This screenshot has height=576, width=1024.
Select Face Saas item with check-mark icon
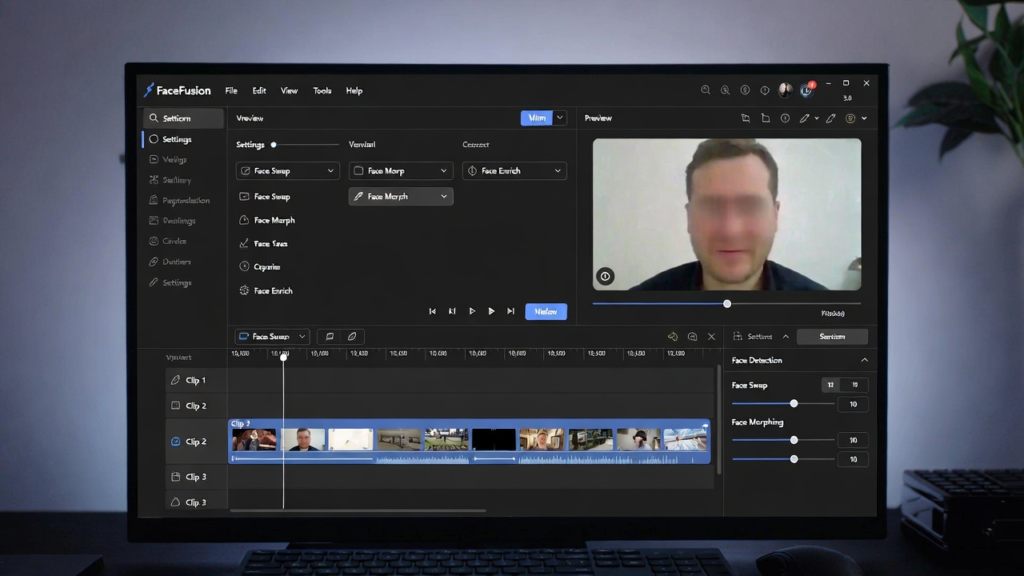[x=263, y=244]
